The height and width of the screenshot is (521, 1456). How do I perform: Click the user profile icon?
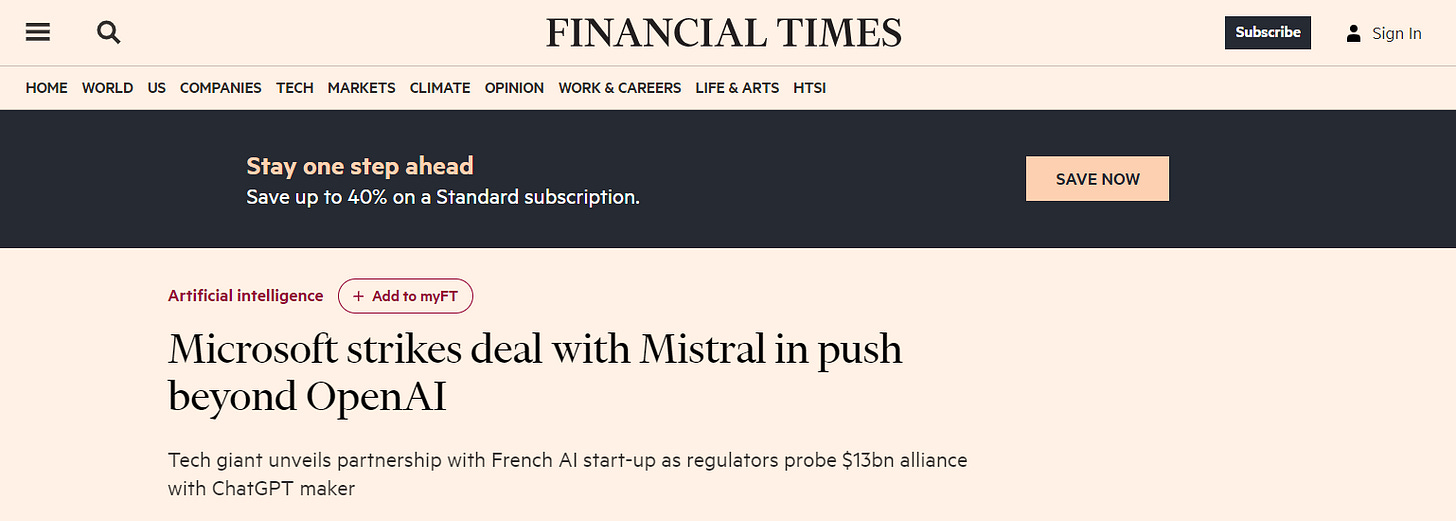pyautogui.click(x=1353, y=33)
